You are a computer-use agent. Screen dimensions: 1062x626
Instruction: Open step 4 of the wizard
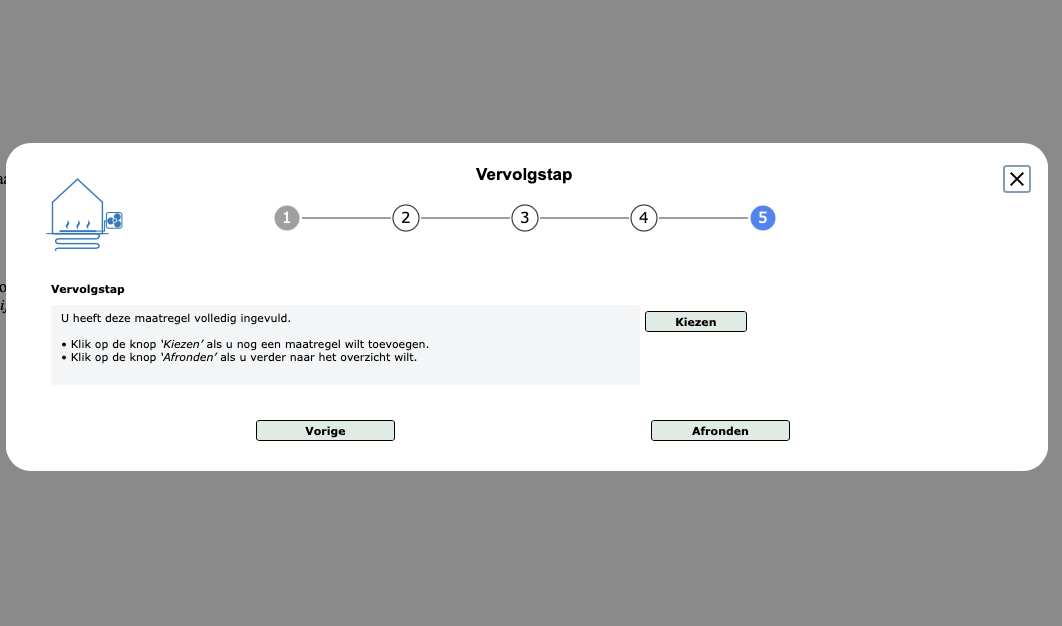pyautogui.click(x=643, y=218)
